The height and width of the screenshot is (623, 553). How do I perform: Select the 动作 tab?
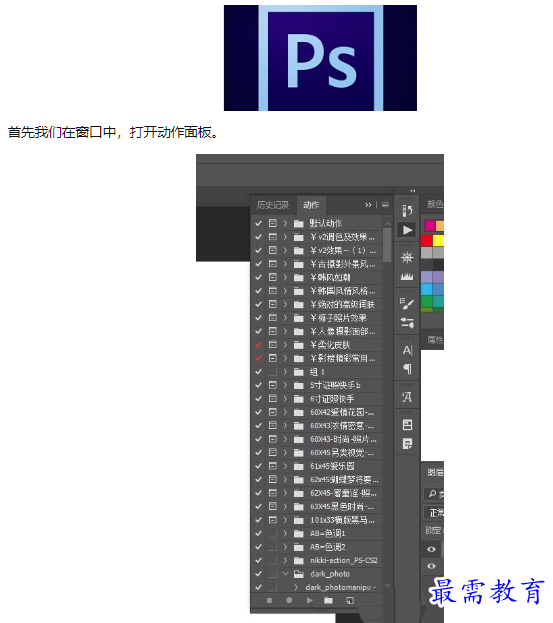coord(311,205)
